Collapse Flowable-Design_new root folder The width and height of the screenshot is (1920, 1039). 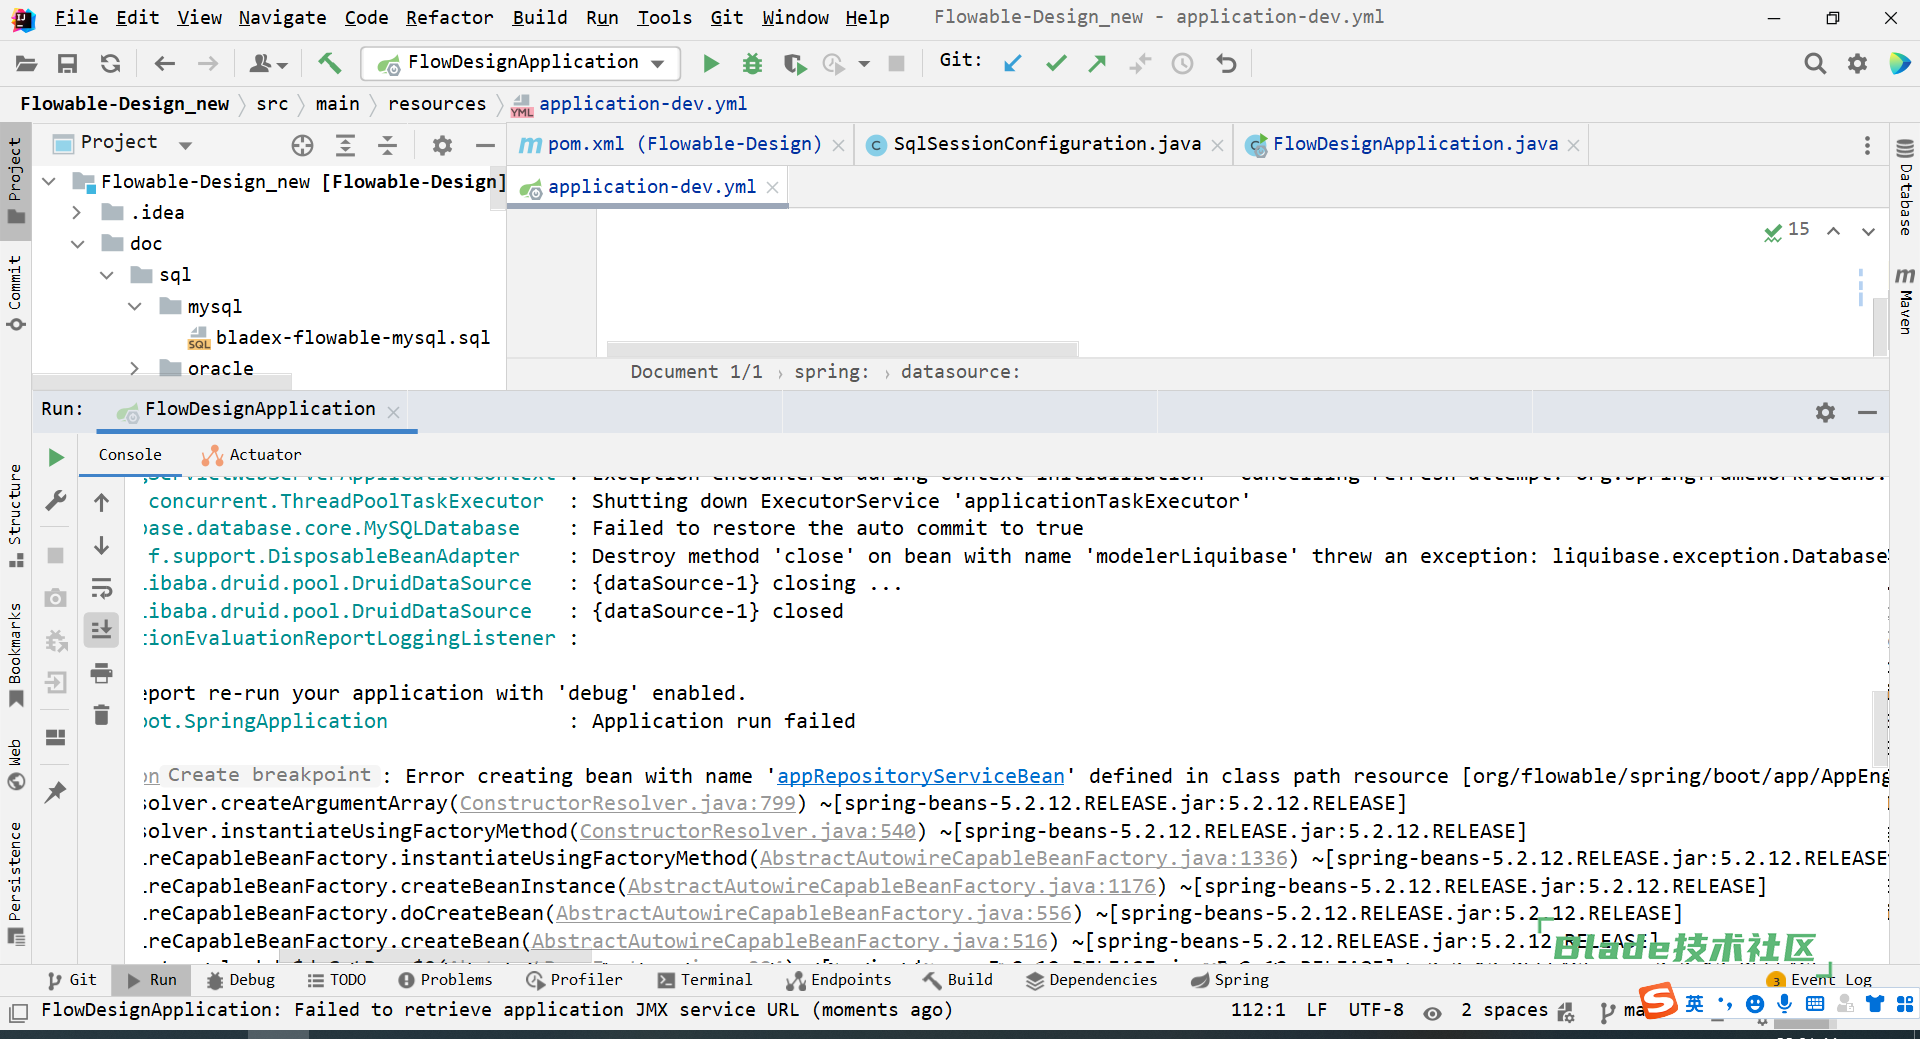pyautogui.click(x=49, y=182)
